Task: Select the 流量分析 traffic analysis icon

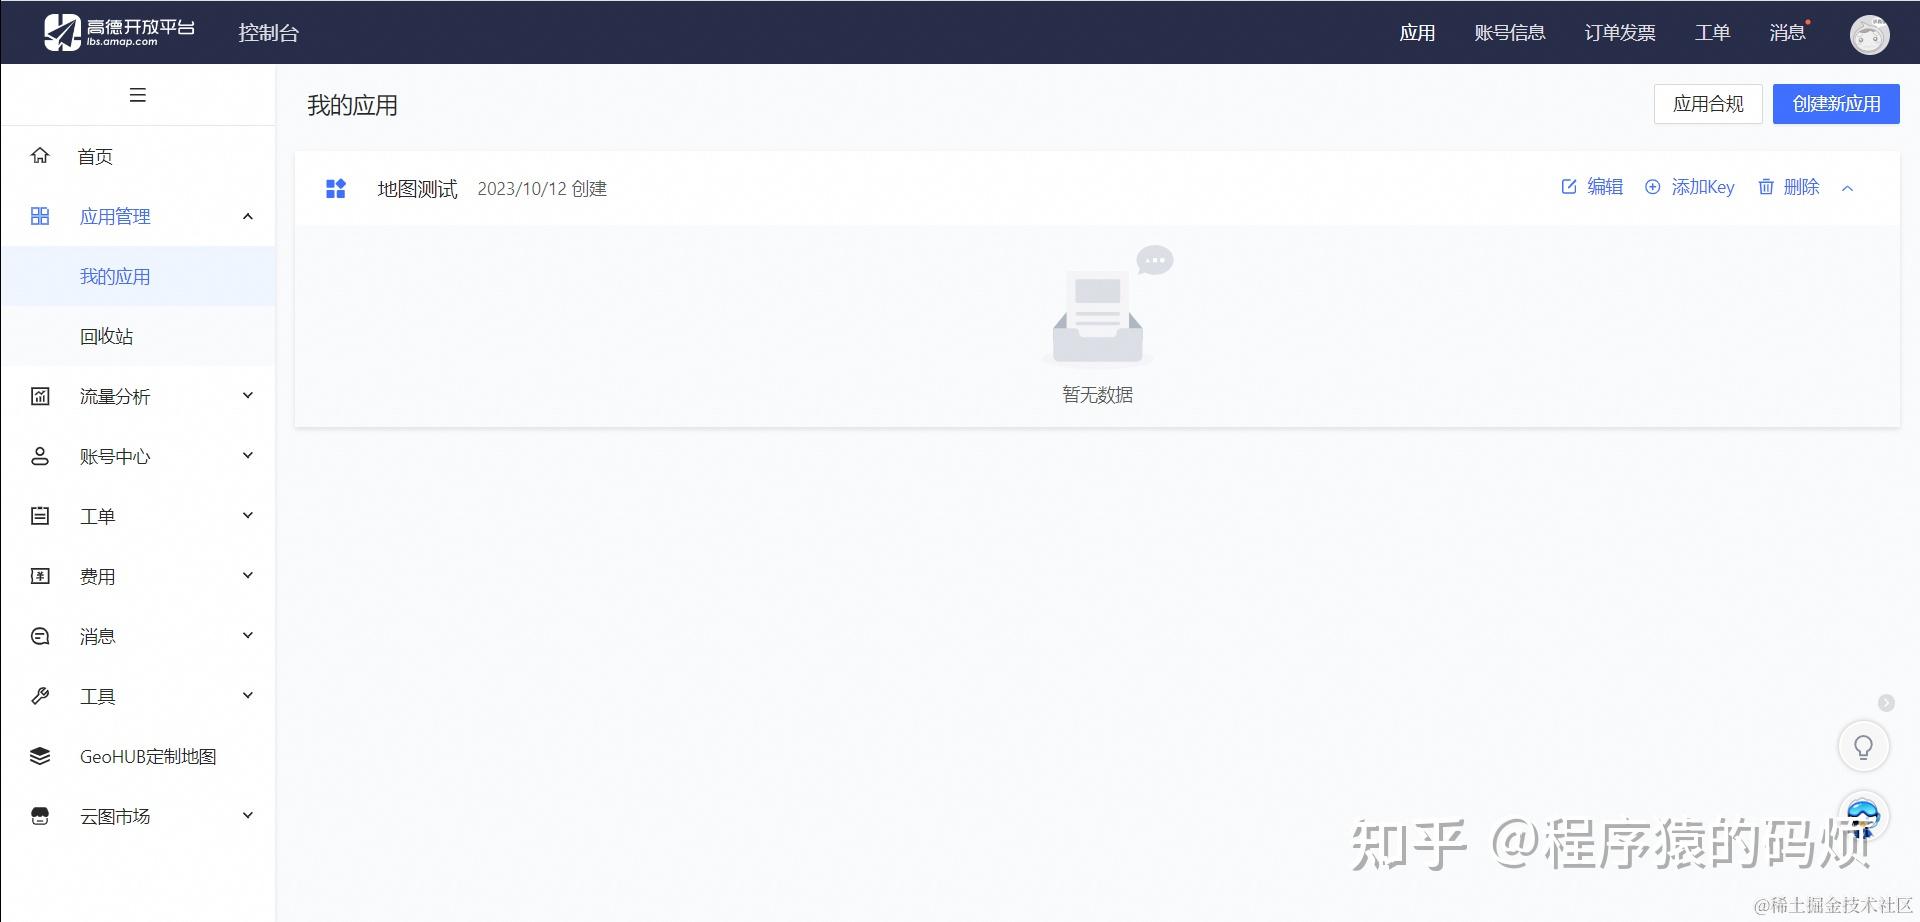Action: pos(40,396)
